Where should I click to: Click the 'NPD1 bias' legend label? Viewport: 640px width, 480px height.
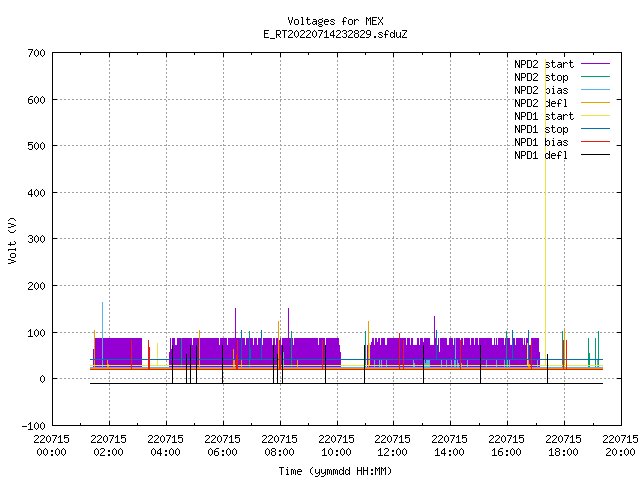point(541,142)
